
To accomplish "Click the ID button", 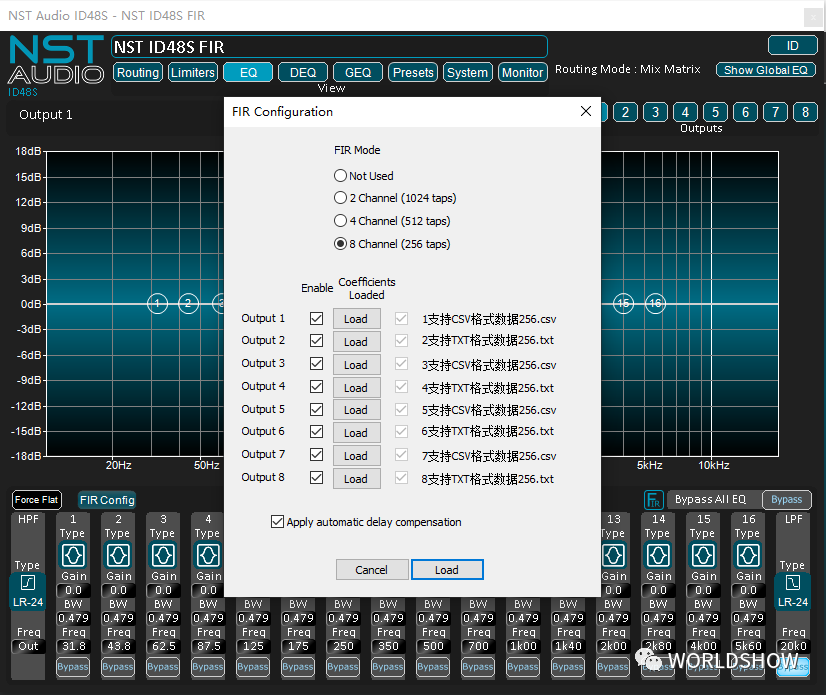I will [x=792, y=45].
